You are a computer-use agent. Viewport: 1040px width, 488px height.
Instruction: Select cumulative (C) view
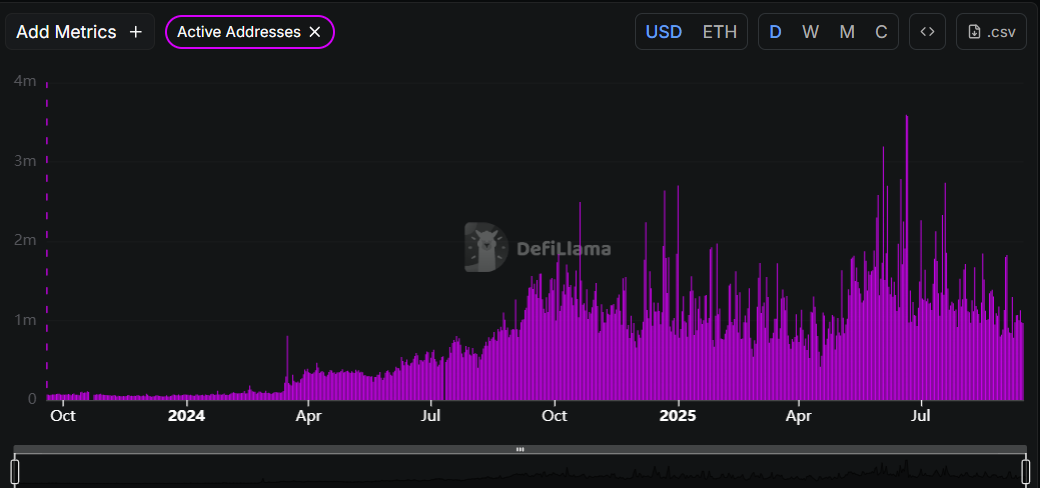tap(881, 32)
